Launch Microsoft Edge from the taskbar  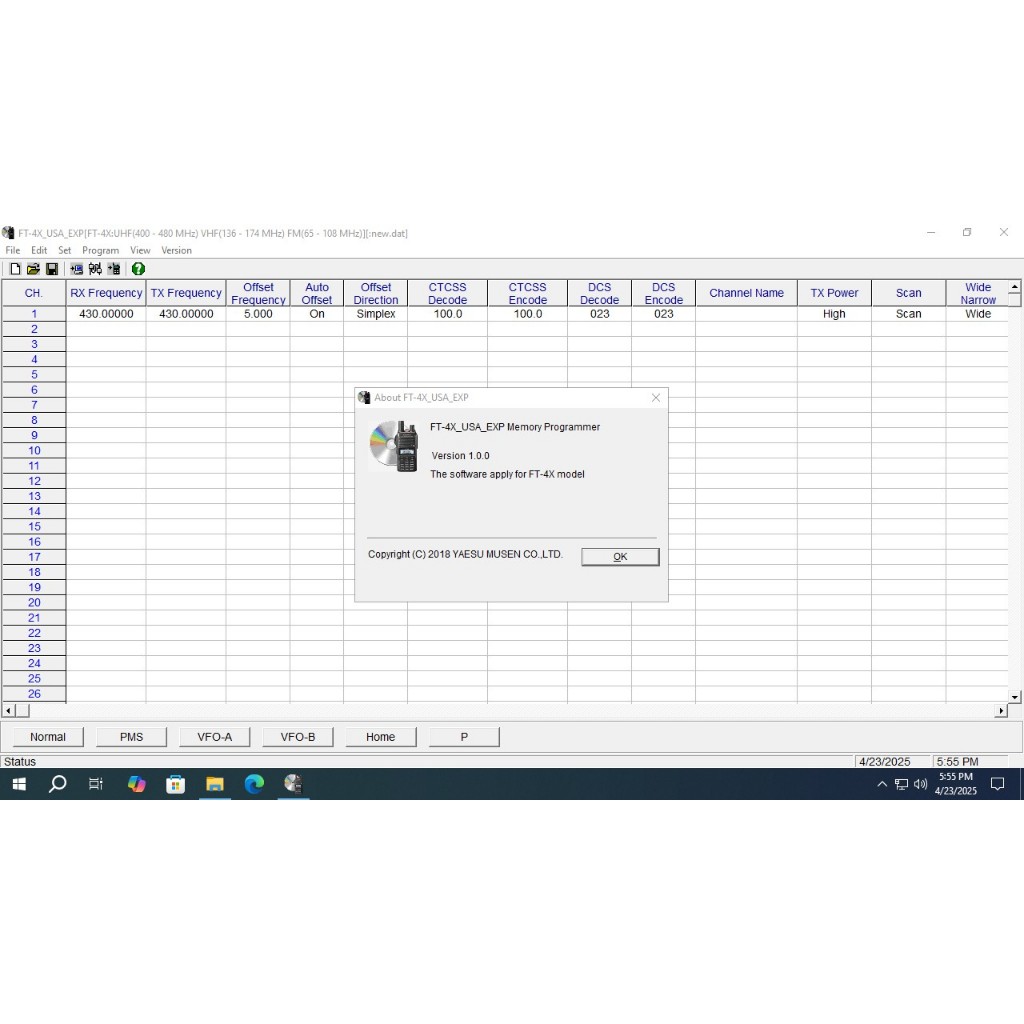(254, 784)
